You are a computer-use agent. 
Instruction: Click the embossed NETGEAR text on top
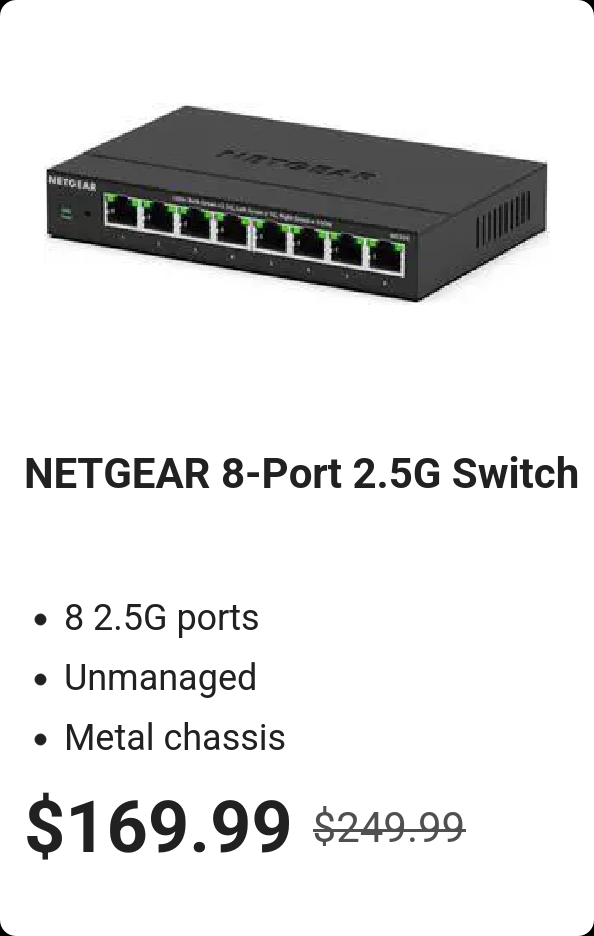coord(298,165)
